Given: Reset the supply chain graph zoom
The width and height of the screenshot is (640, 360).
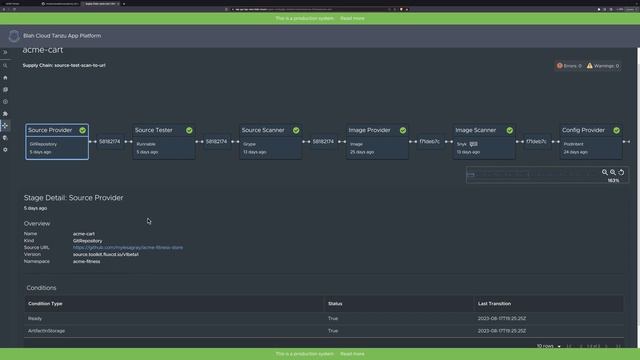Looking at the screenshot, I should coord(621,172).
